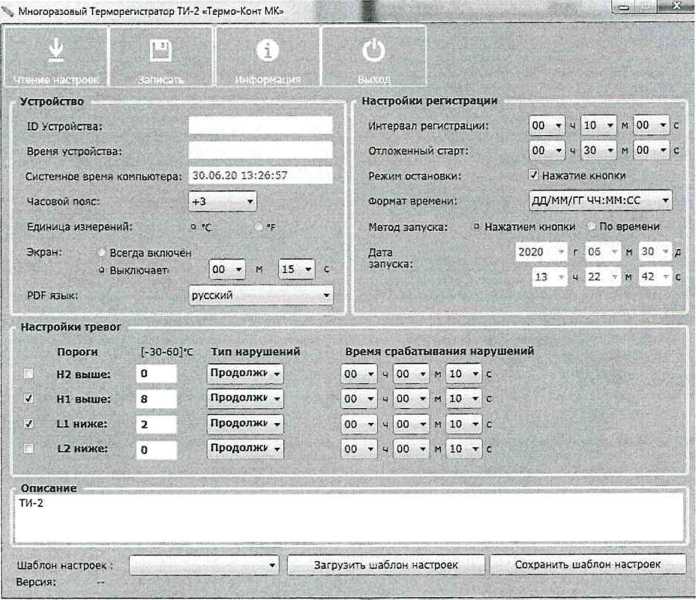Open the Интервал регистрации hours dropdown
The width and height of the screenshot is (696, 600).
pyautogui.click(x=547, y=126)
